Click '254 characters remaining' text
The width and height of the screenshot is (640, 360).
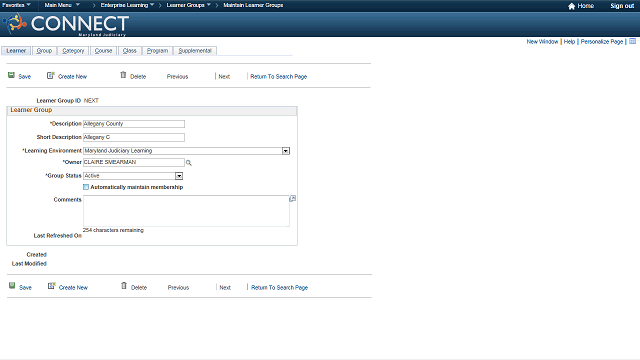(113, 230)
